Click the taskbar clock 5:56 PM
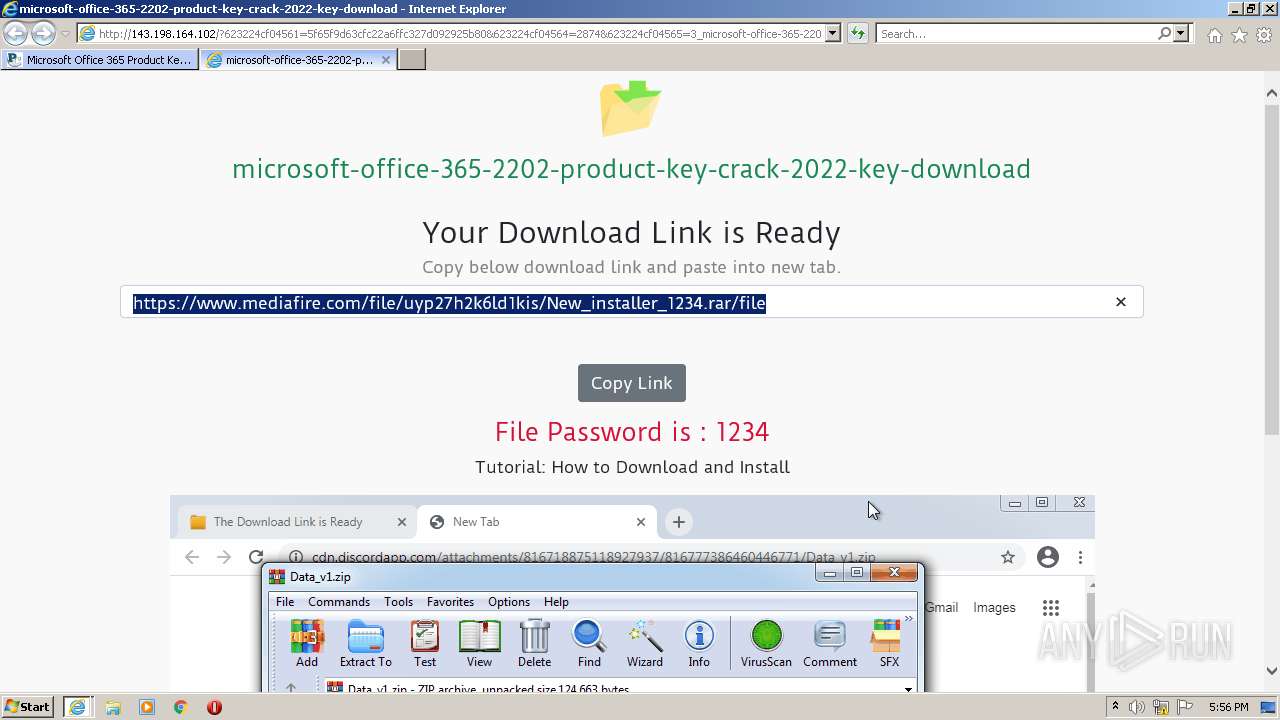The height and width of the screenshot is (720, 1280). [x=1228, y=707]
